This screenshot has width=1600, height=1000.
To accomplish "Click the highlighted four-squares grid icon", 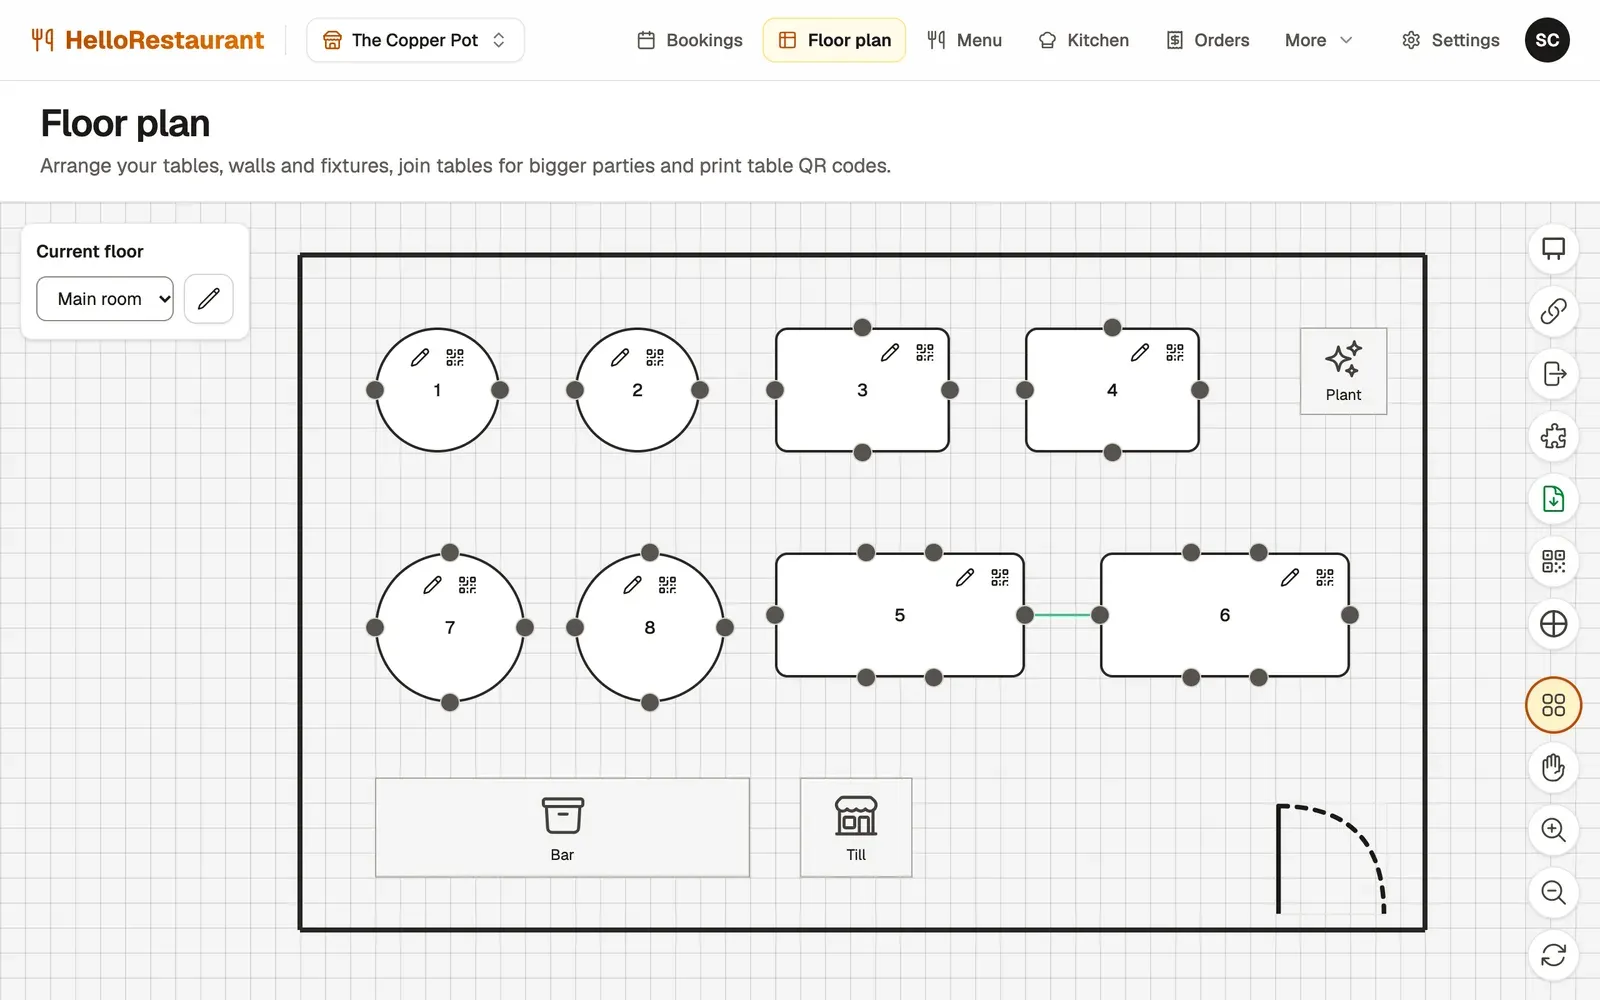I will pos(1553,705).
